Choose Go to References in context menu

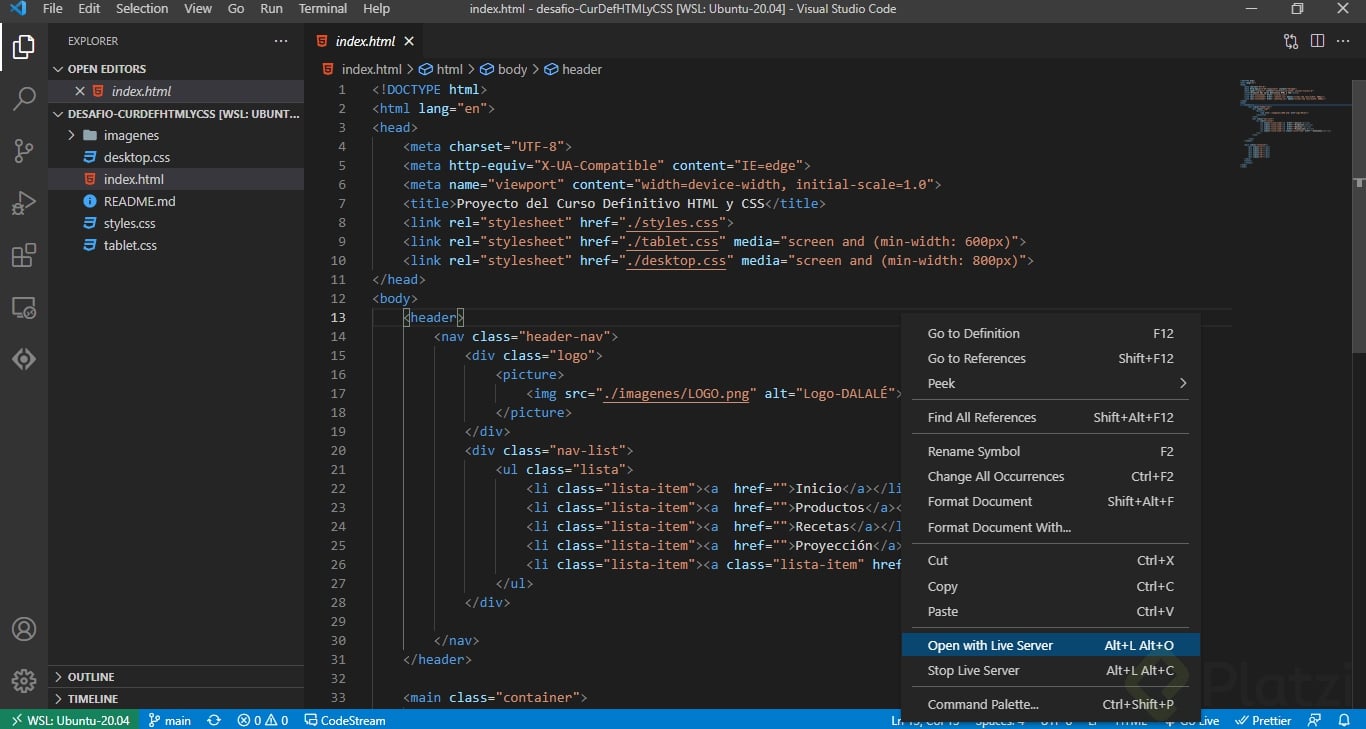click(1050, 358)
